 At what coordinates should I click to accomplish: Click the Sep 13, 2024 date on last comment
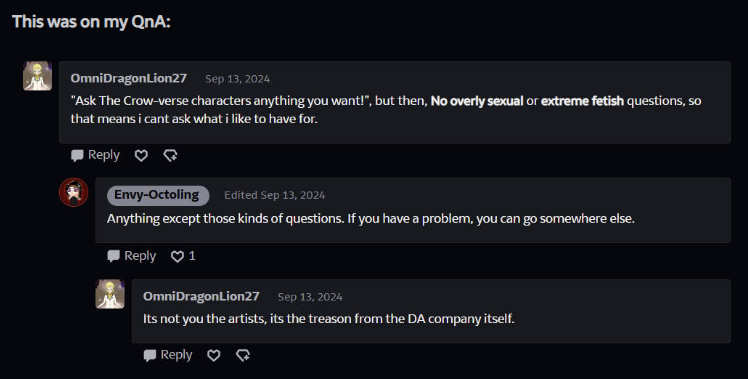[310, 297]
